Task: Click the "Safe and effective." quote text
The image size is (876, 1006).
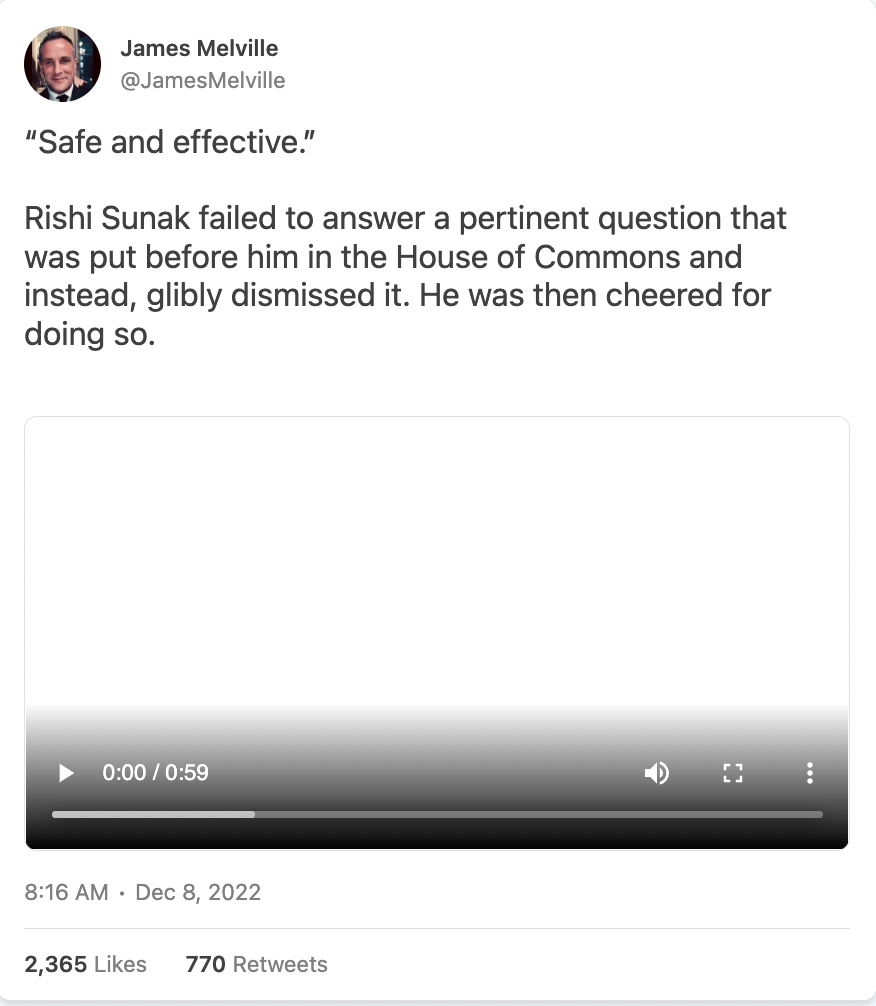Action: (170, 143)
